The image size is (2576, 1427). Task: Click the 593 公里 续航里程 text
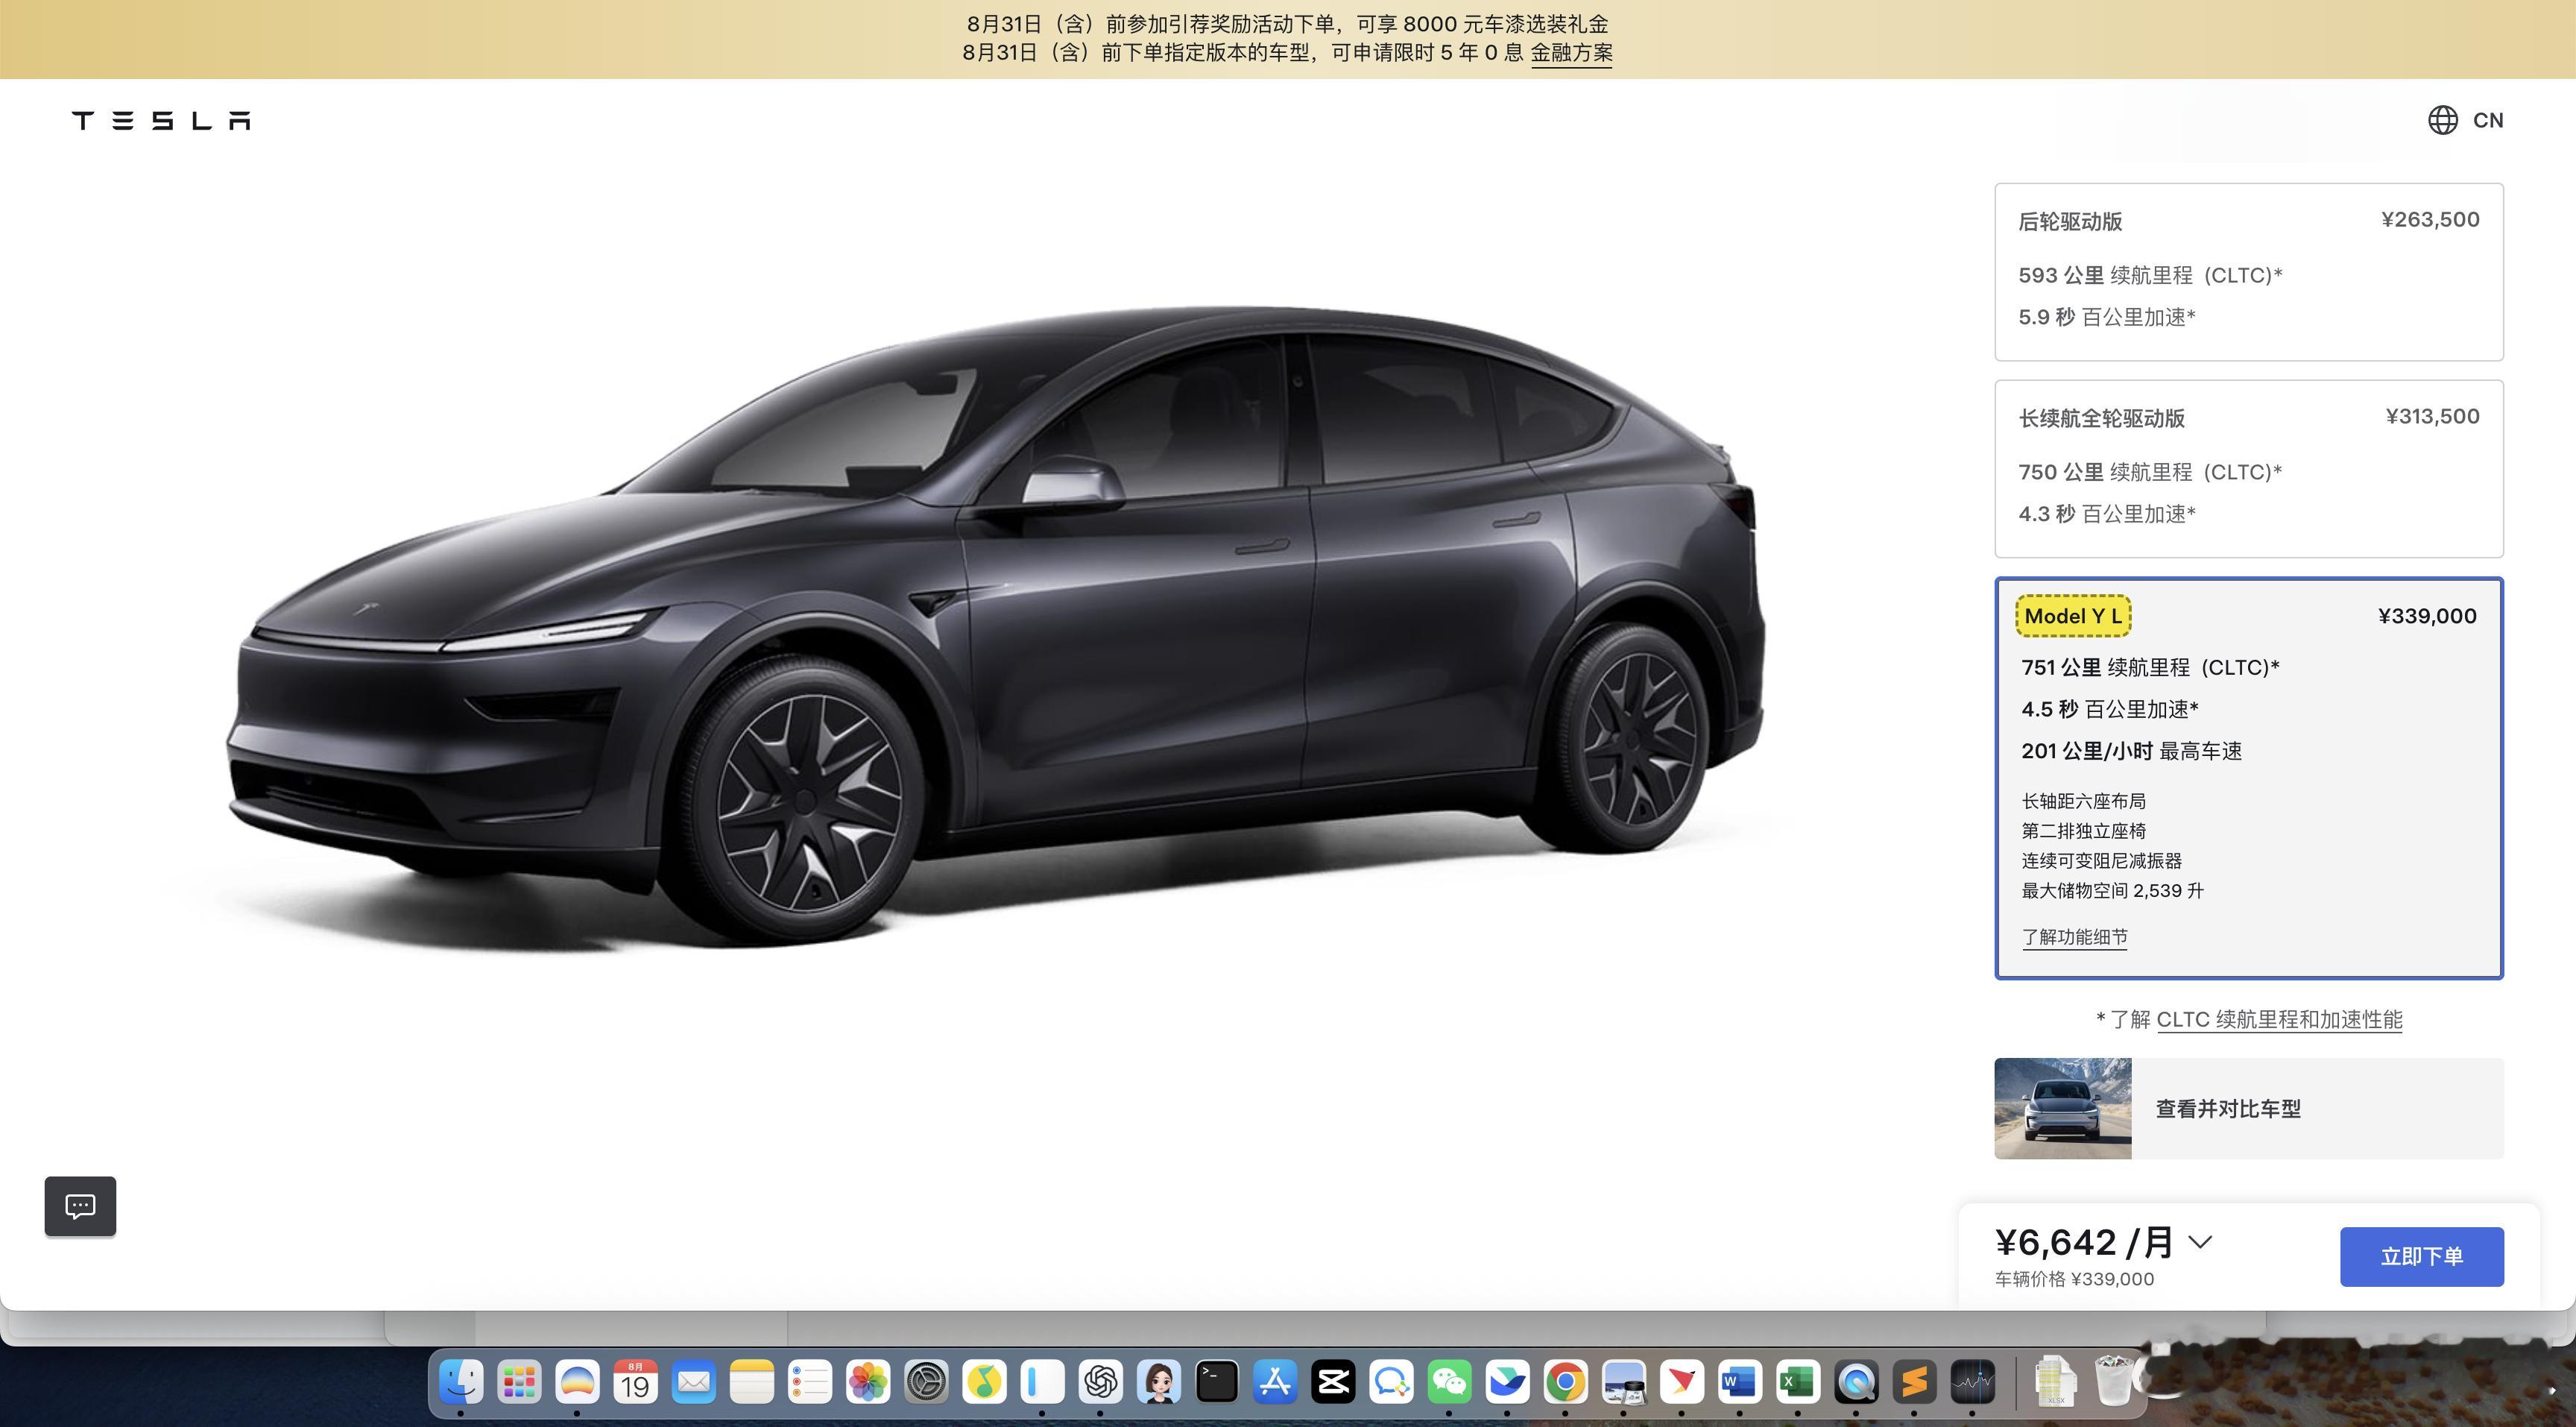tap(2150, 276)
